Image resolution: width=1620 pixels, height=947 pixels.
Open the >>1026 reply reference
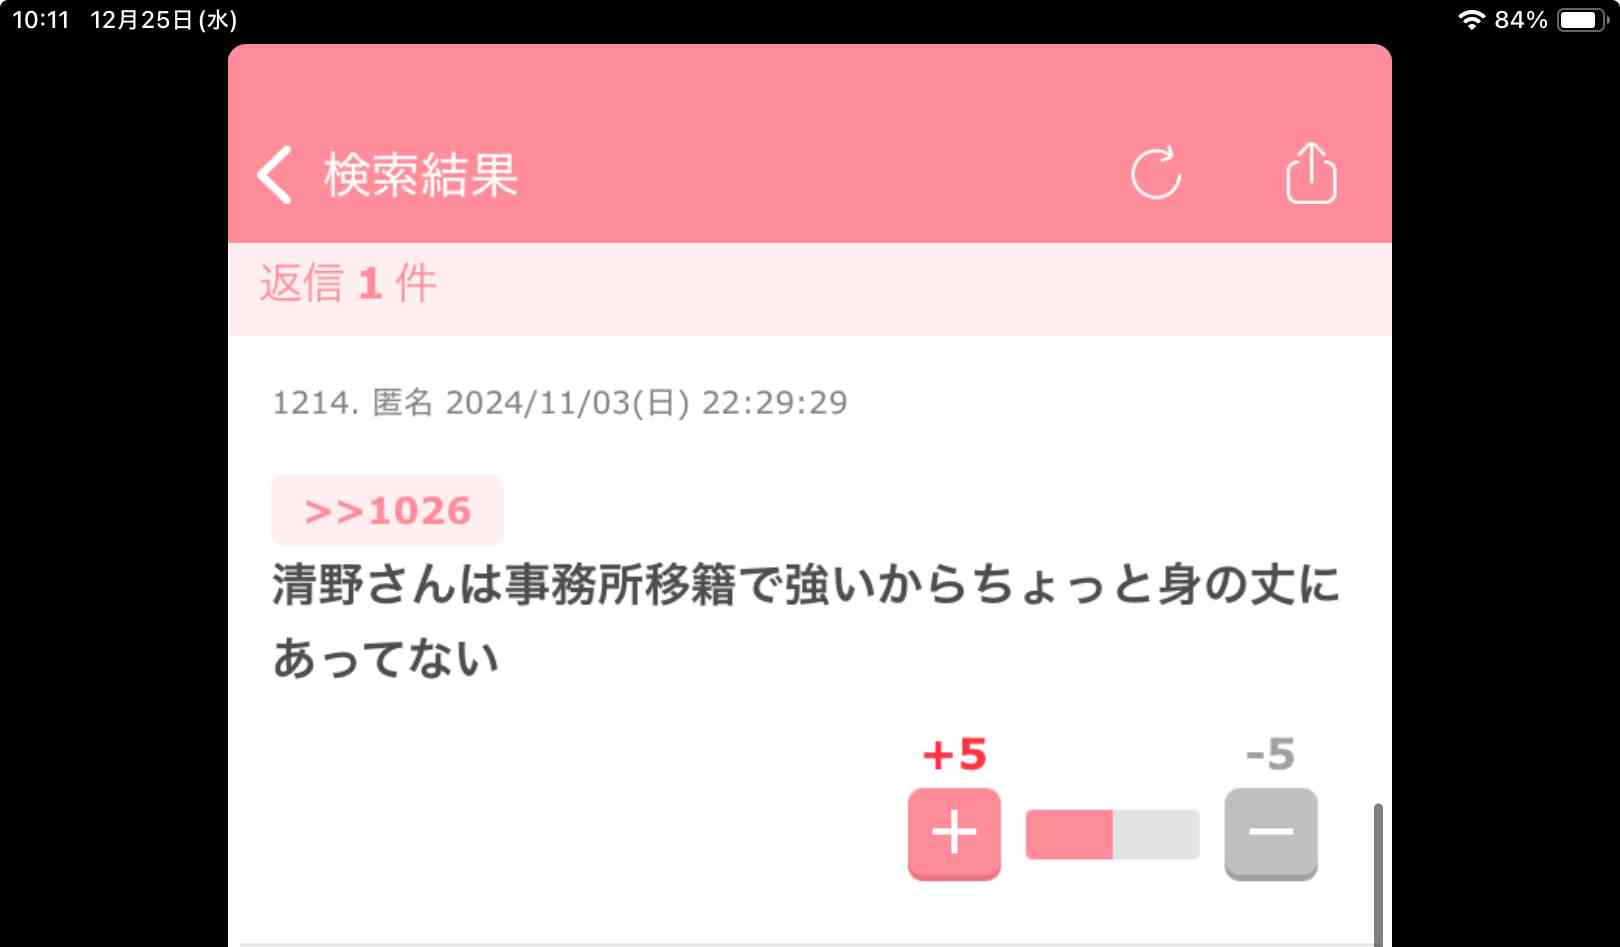(387, 510)
